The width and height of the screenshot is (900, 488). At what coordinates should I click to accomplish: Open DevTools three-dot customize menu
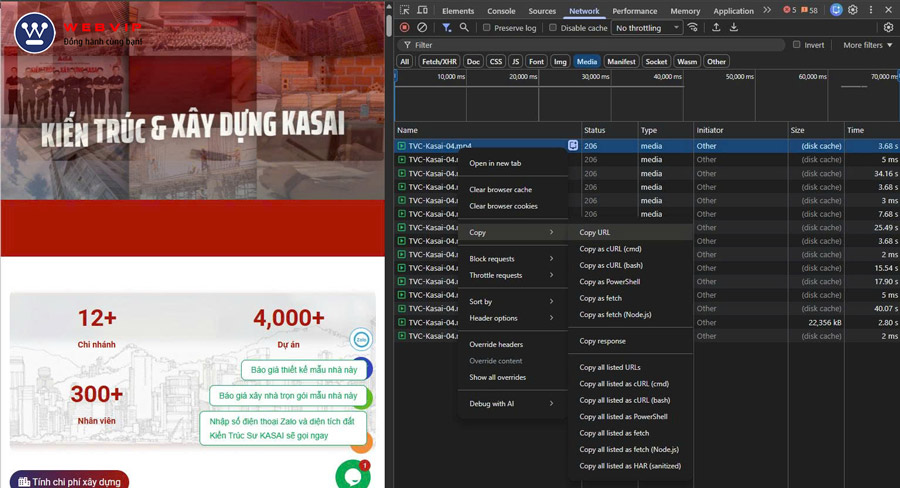point(871,10)
